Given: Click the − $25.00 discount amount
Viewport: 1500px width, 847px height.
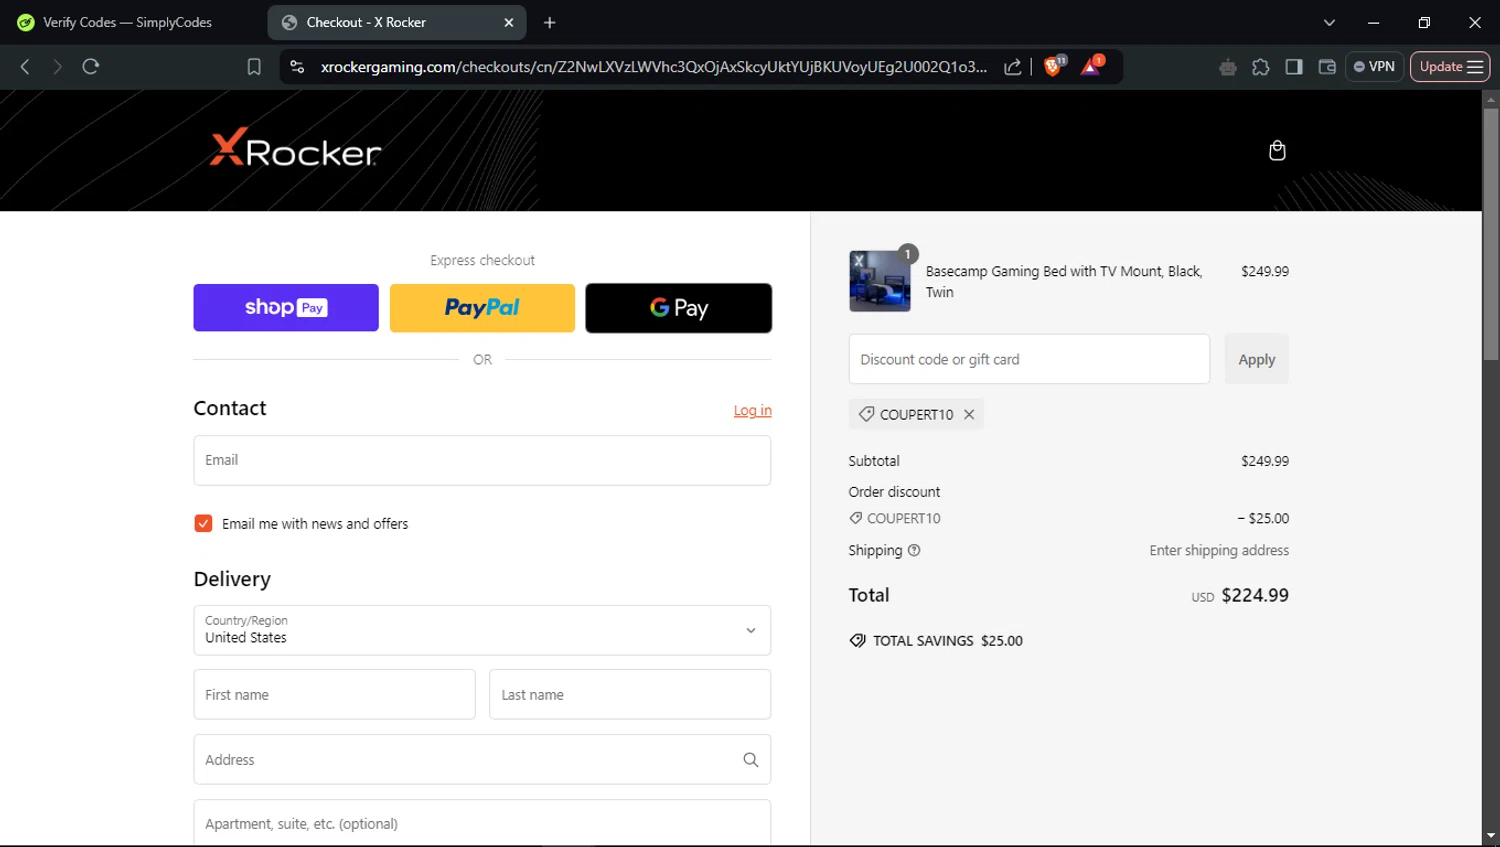Looking at the screenshot, I should point(1263,518).
